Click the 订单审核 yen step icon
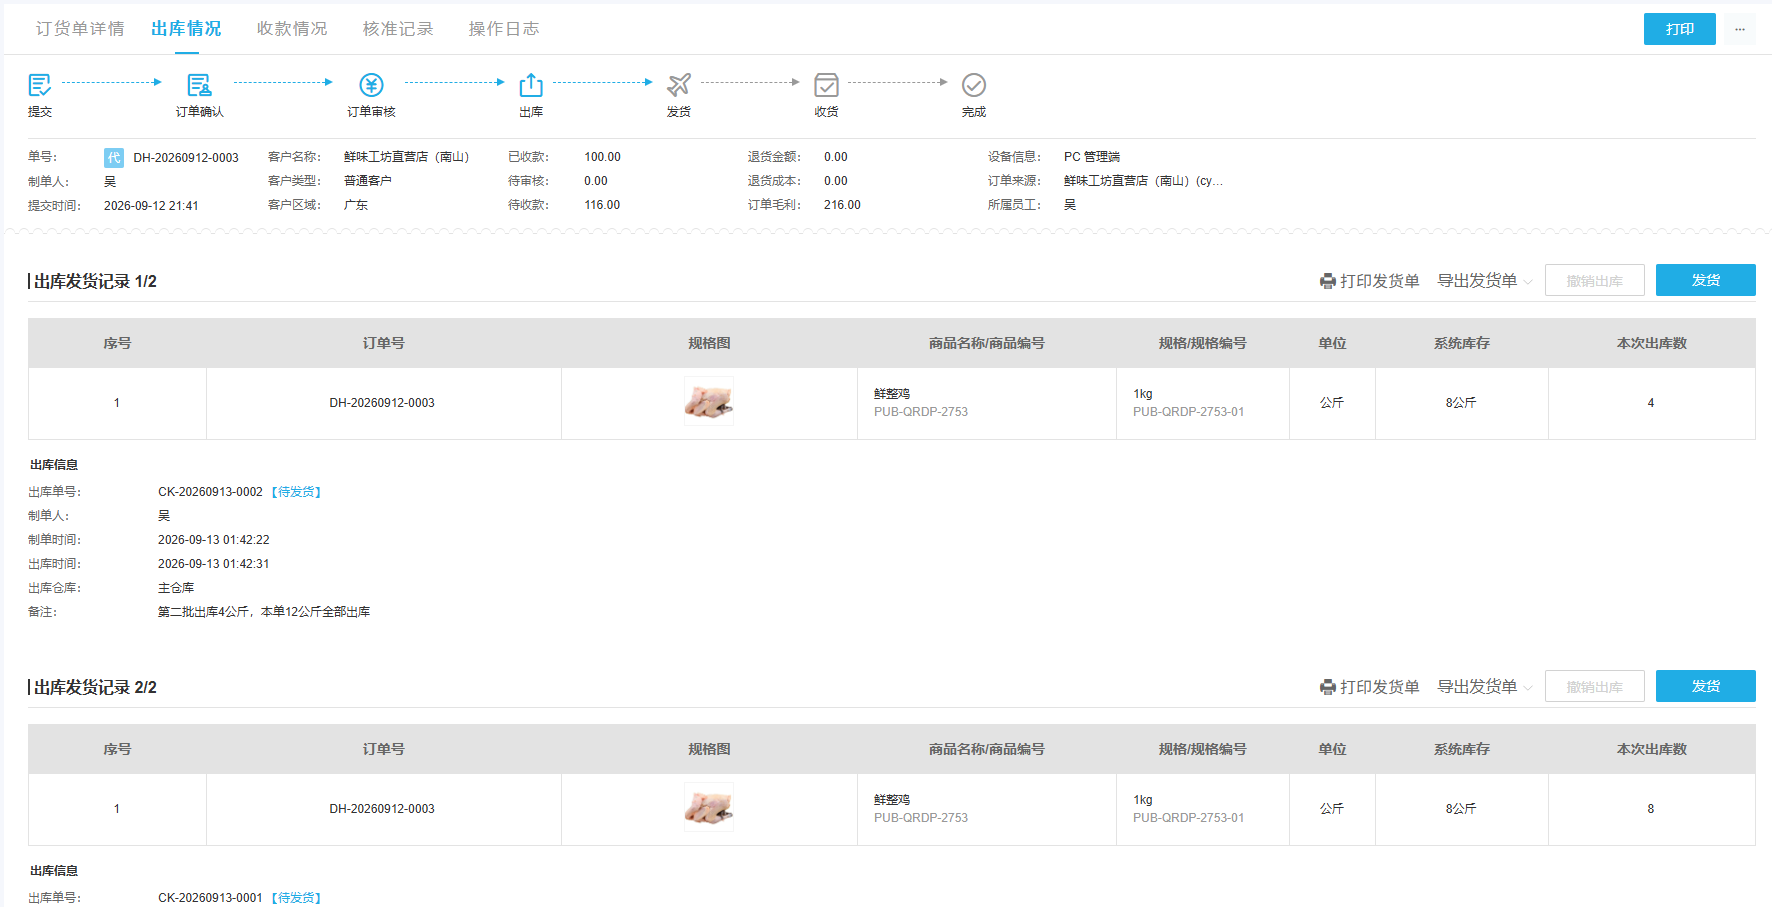Screen dimensions: 1772x907 (x=371, y=85)
